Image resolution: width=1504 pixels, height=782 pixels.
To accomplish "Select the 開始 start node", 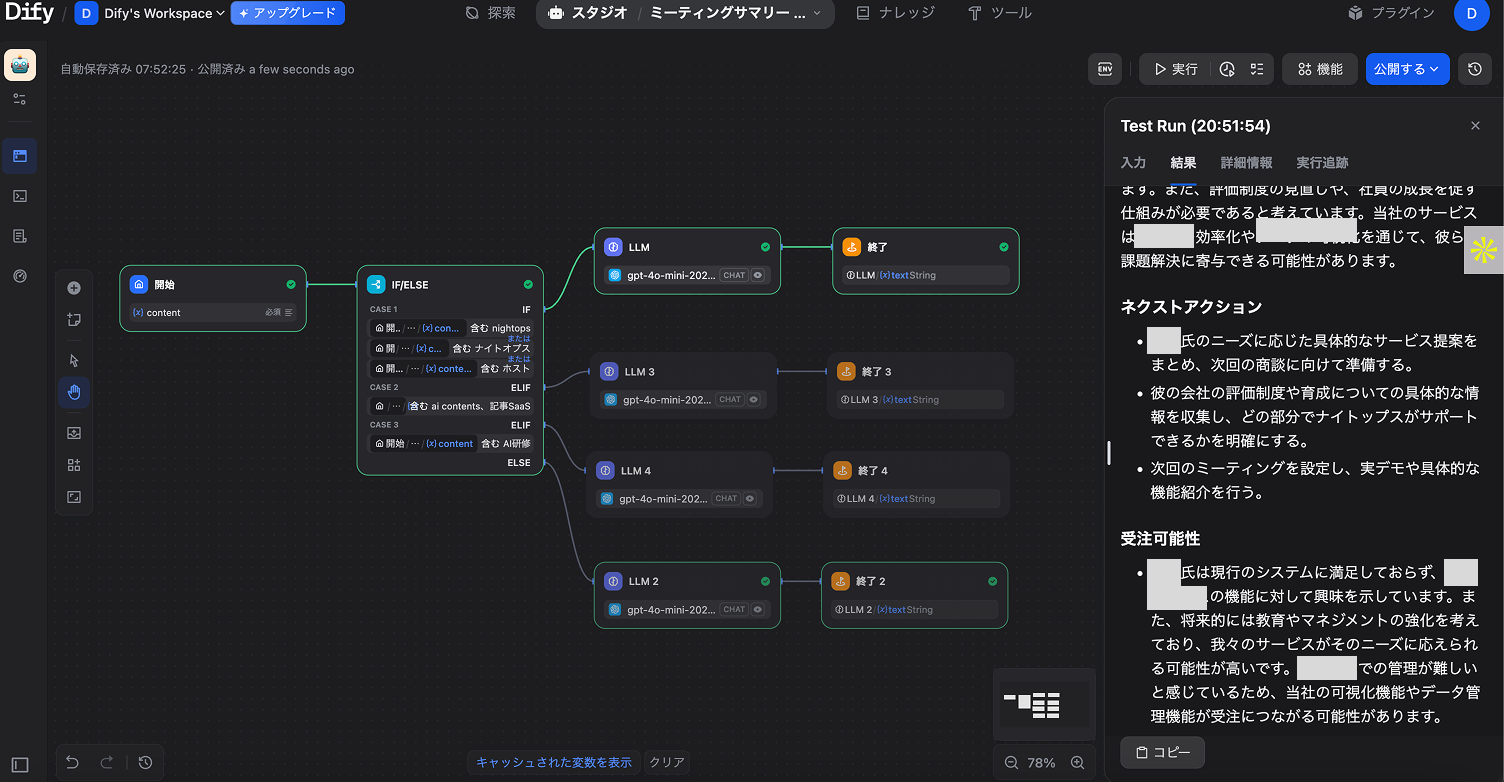I will point(213,297).
